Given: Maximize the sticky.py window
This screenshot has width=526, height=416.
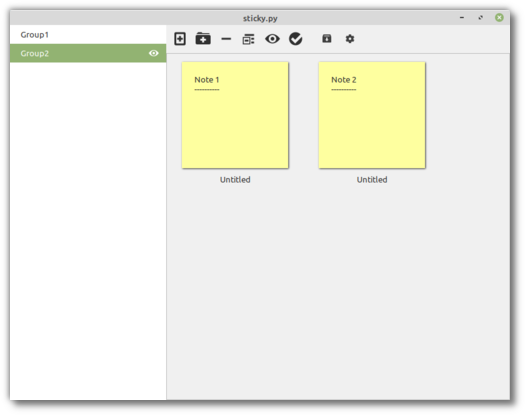Looking at the screenshot, I should pyautogui.click(x=481, y=17).
